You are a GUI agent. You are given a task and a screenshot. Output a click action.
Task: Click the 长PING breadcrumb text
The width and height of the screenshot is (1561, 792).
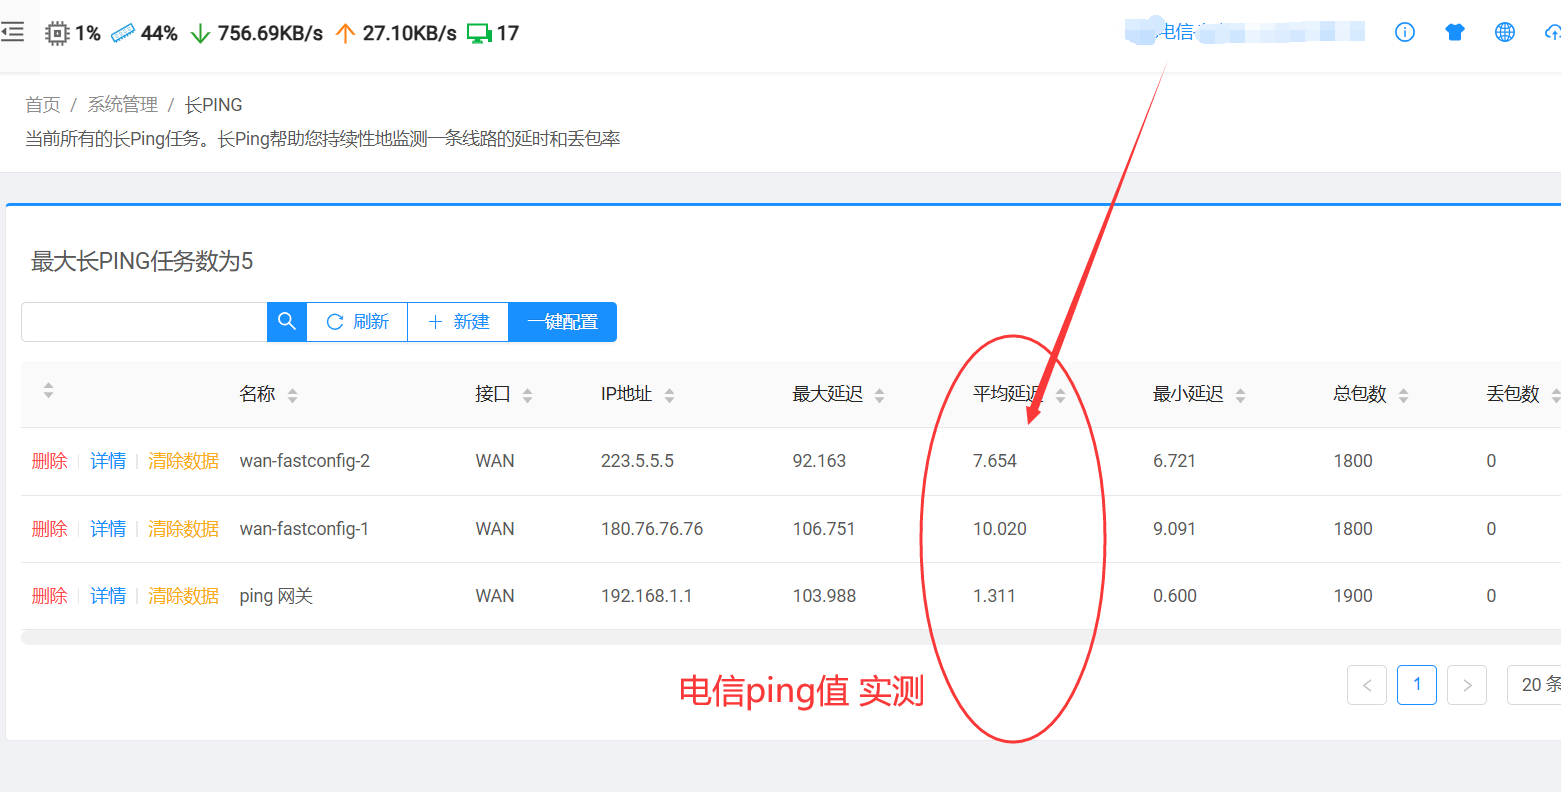coord(214,105)
